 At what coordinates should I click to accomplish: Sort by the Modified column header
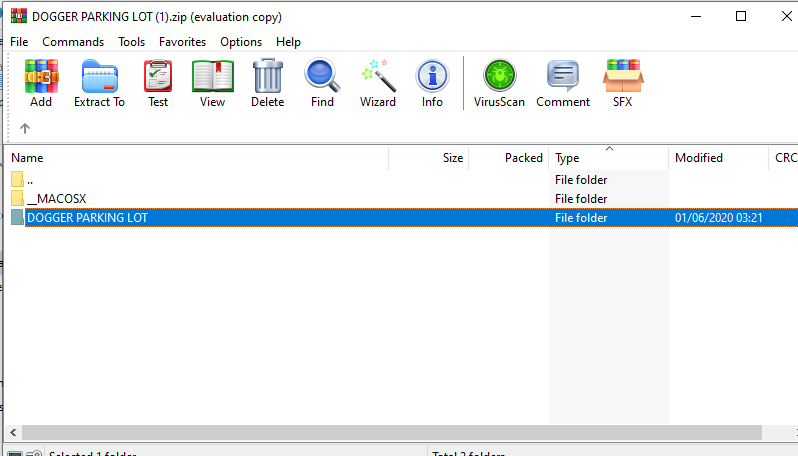718,158
